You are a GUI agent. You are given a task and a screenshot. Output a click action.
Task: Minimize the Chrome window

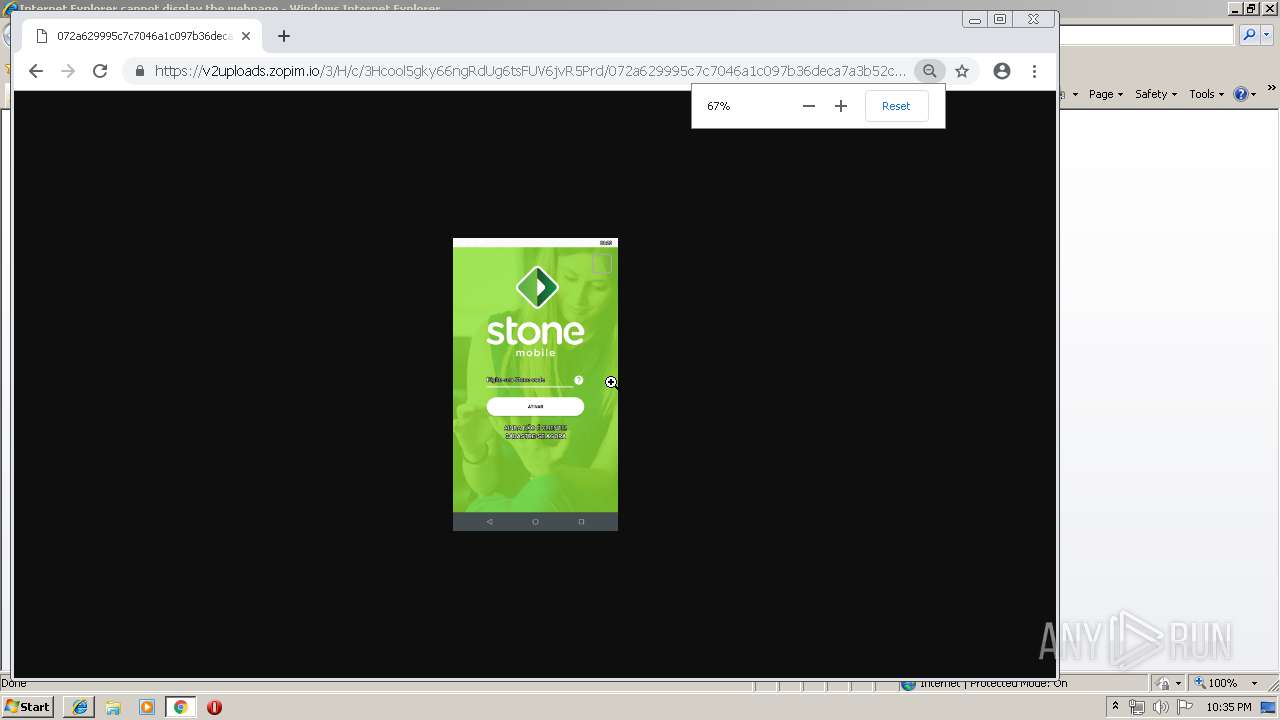pos(975,19)
